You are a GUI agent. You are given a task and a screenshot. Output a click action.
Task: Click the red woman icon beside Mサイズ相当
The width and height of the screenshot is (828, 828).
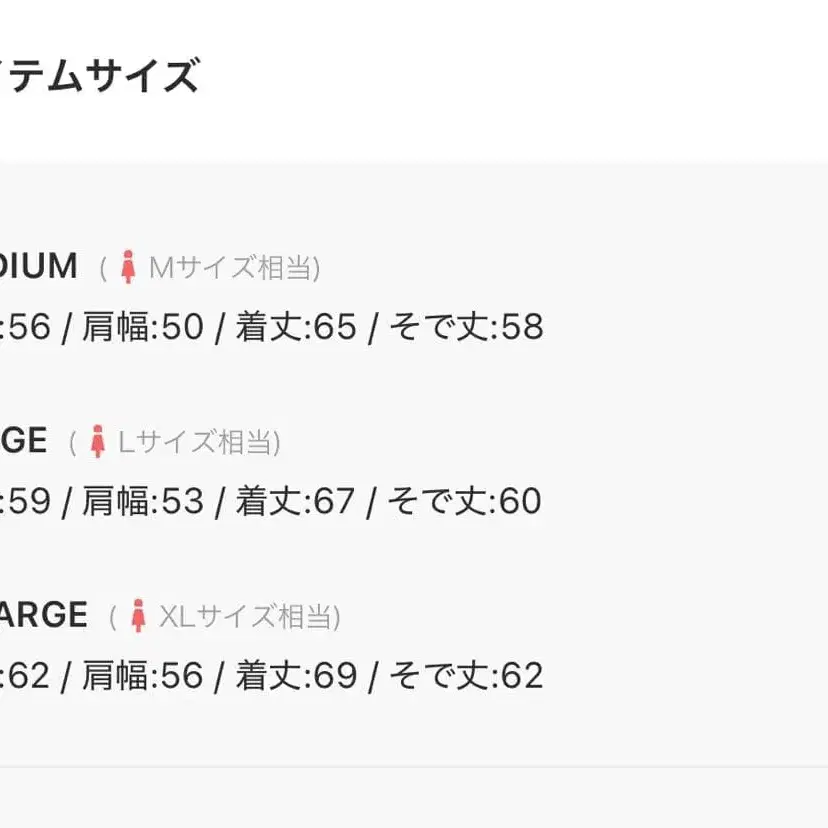click(127, 267)
